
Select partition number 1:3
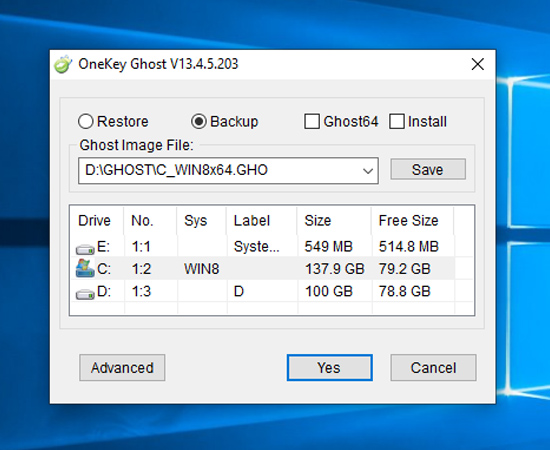141,291
